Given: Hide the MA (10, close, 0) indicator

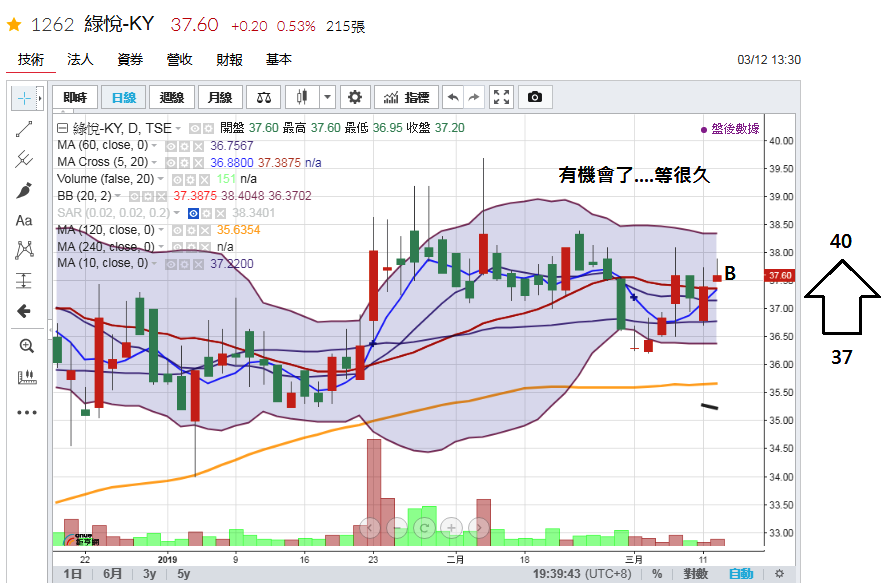Looking at the screenshot, I should pos(170,264).
